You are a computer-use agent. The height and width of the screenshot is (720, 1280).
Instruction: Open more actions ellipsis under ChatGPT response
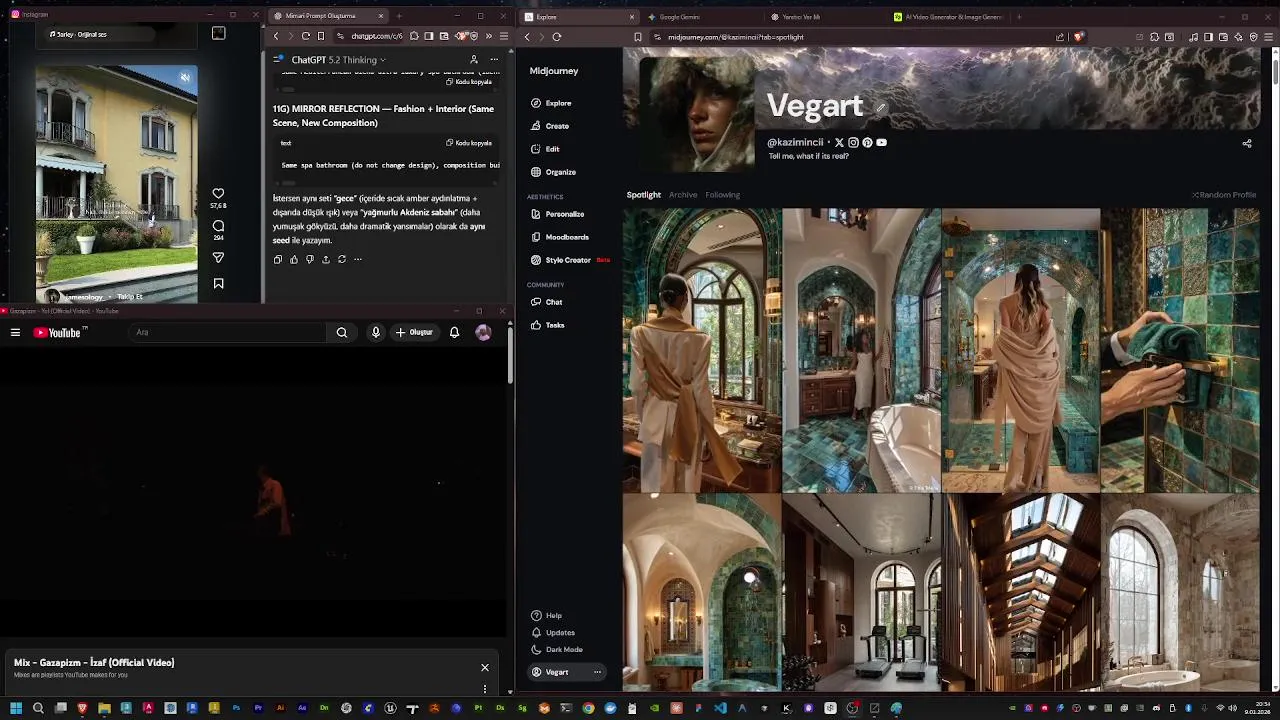pos(358,259)
